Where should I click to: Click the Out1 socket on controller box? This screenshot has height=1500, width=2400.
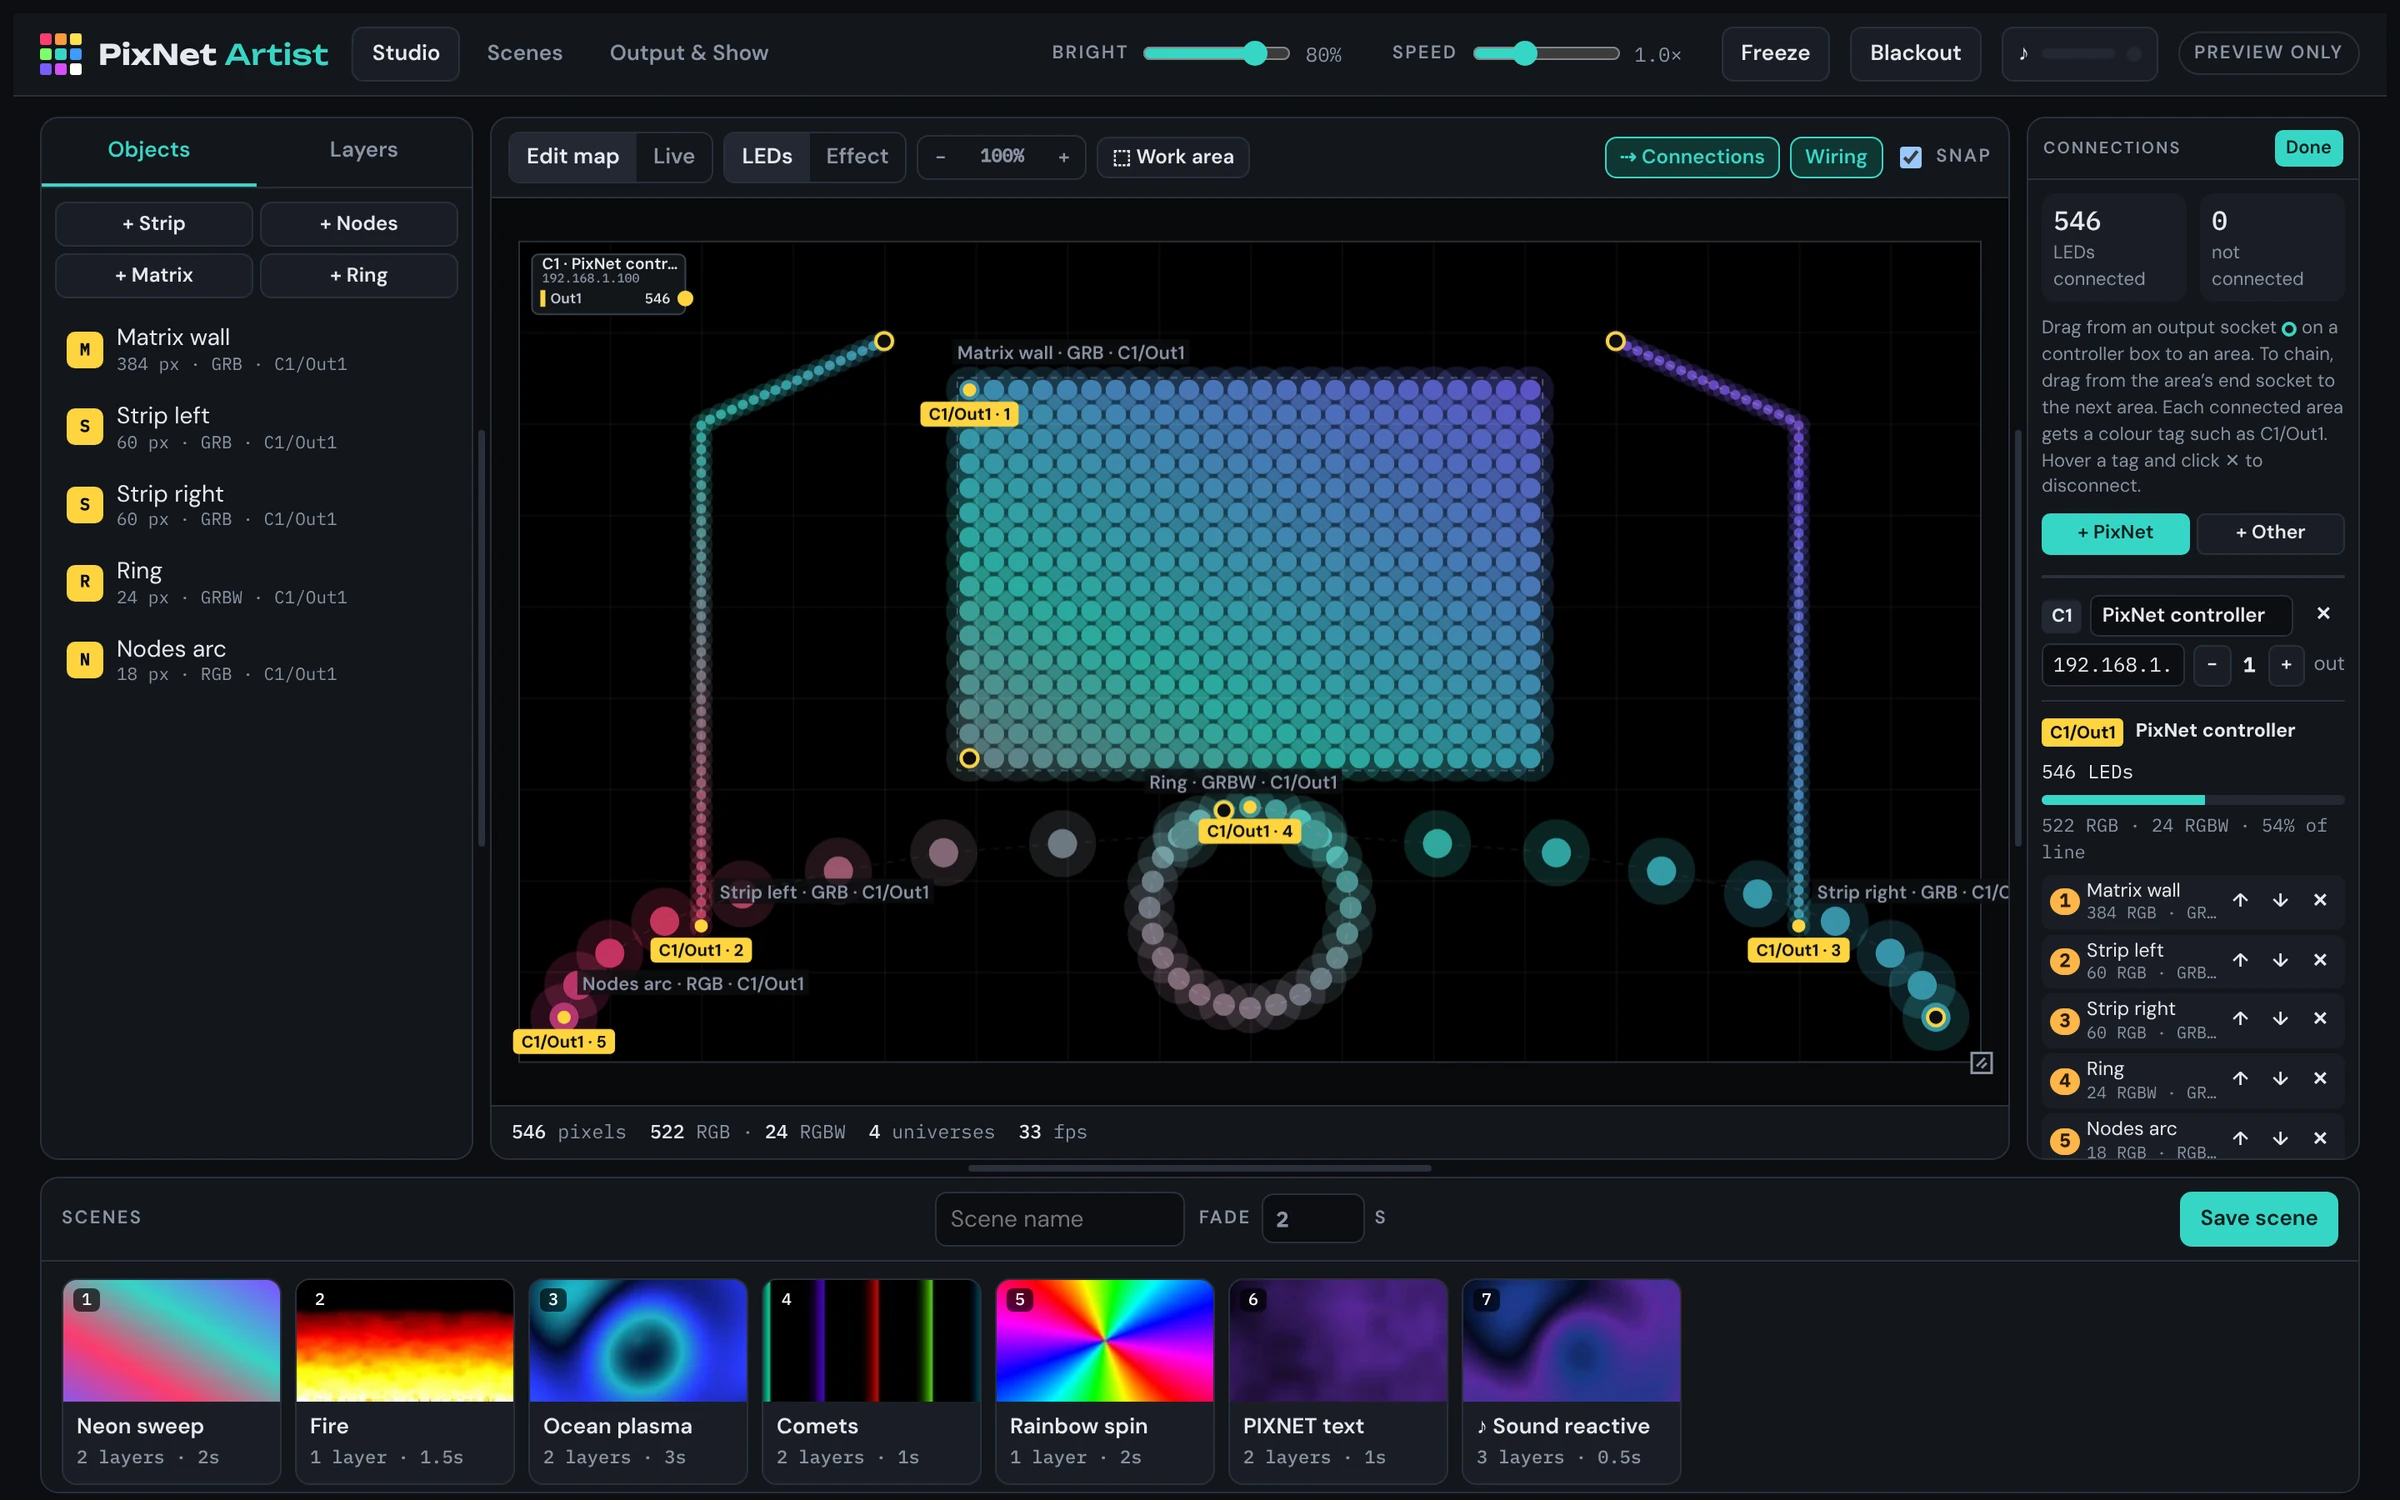(685, 298)
